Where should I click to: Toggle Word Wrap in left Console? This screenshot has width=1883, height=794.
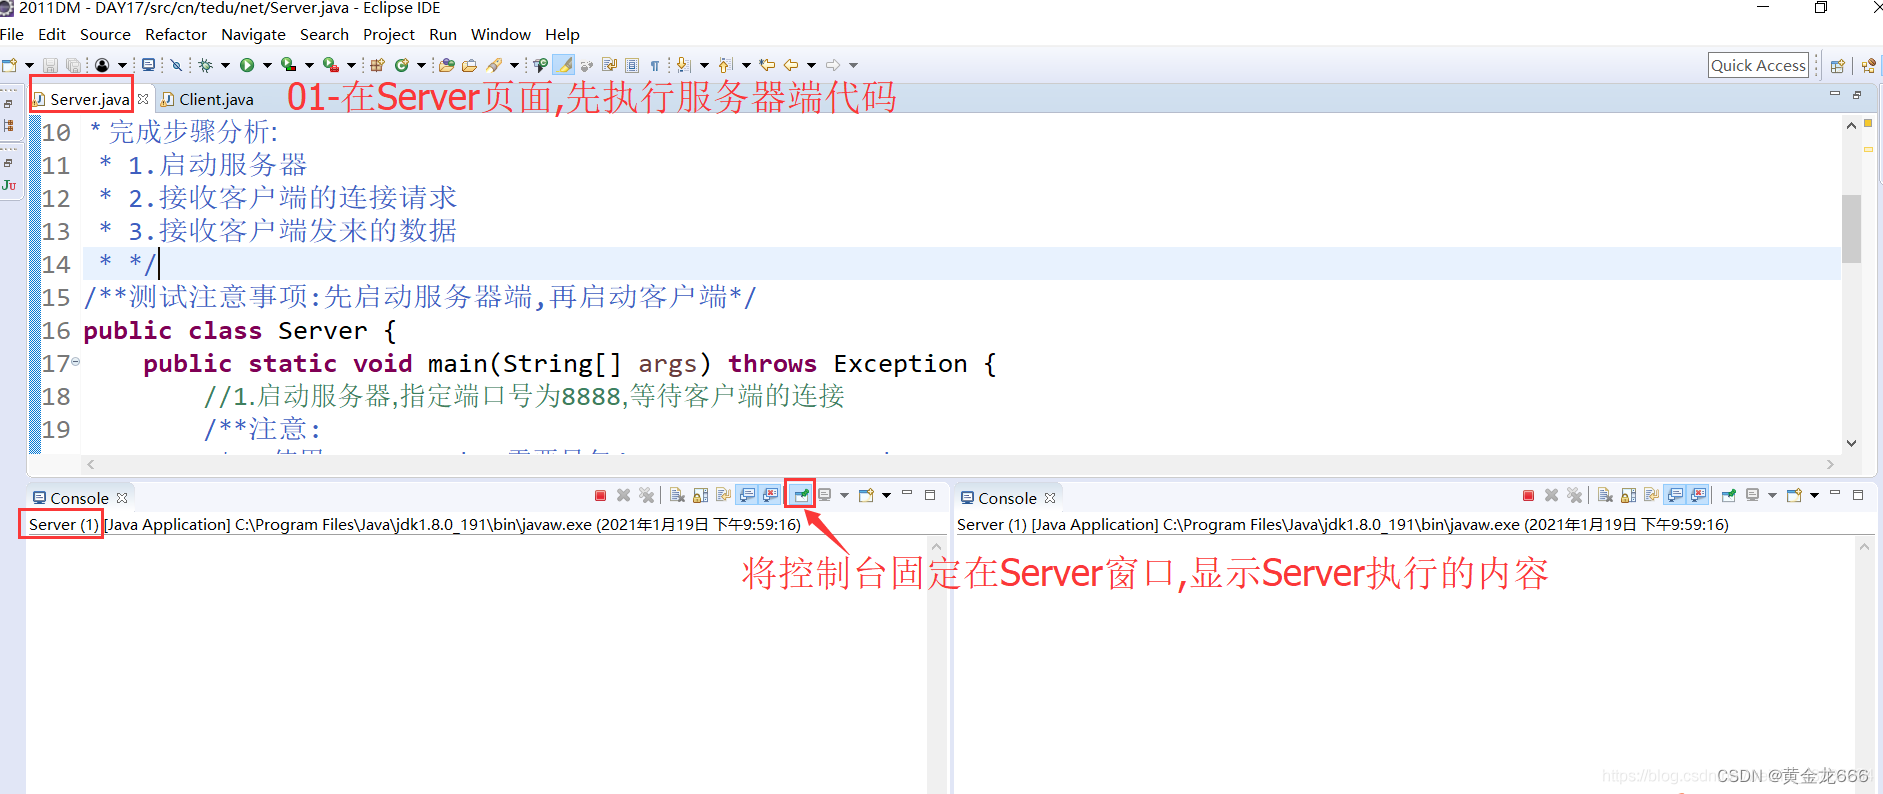[x=724, y=495]
